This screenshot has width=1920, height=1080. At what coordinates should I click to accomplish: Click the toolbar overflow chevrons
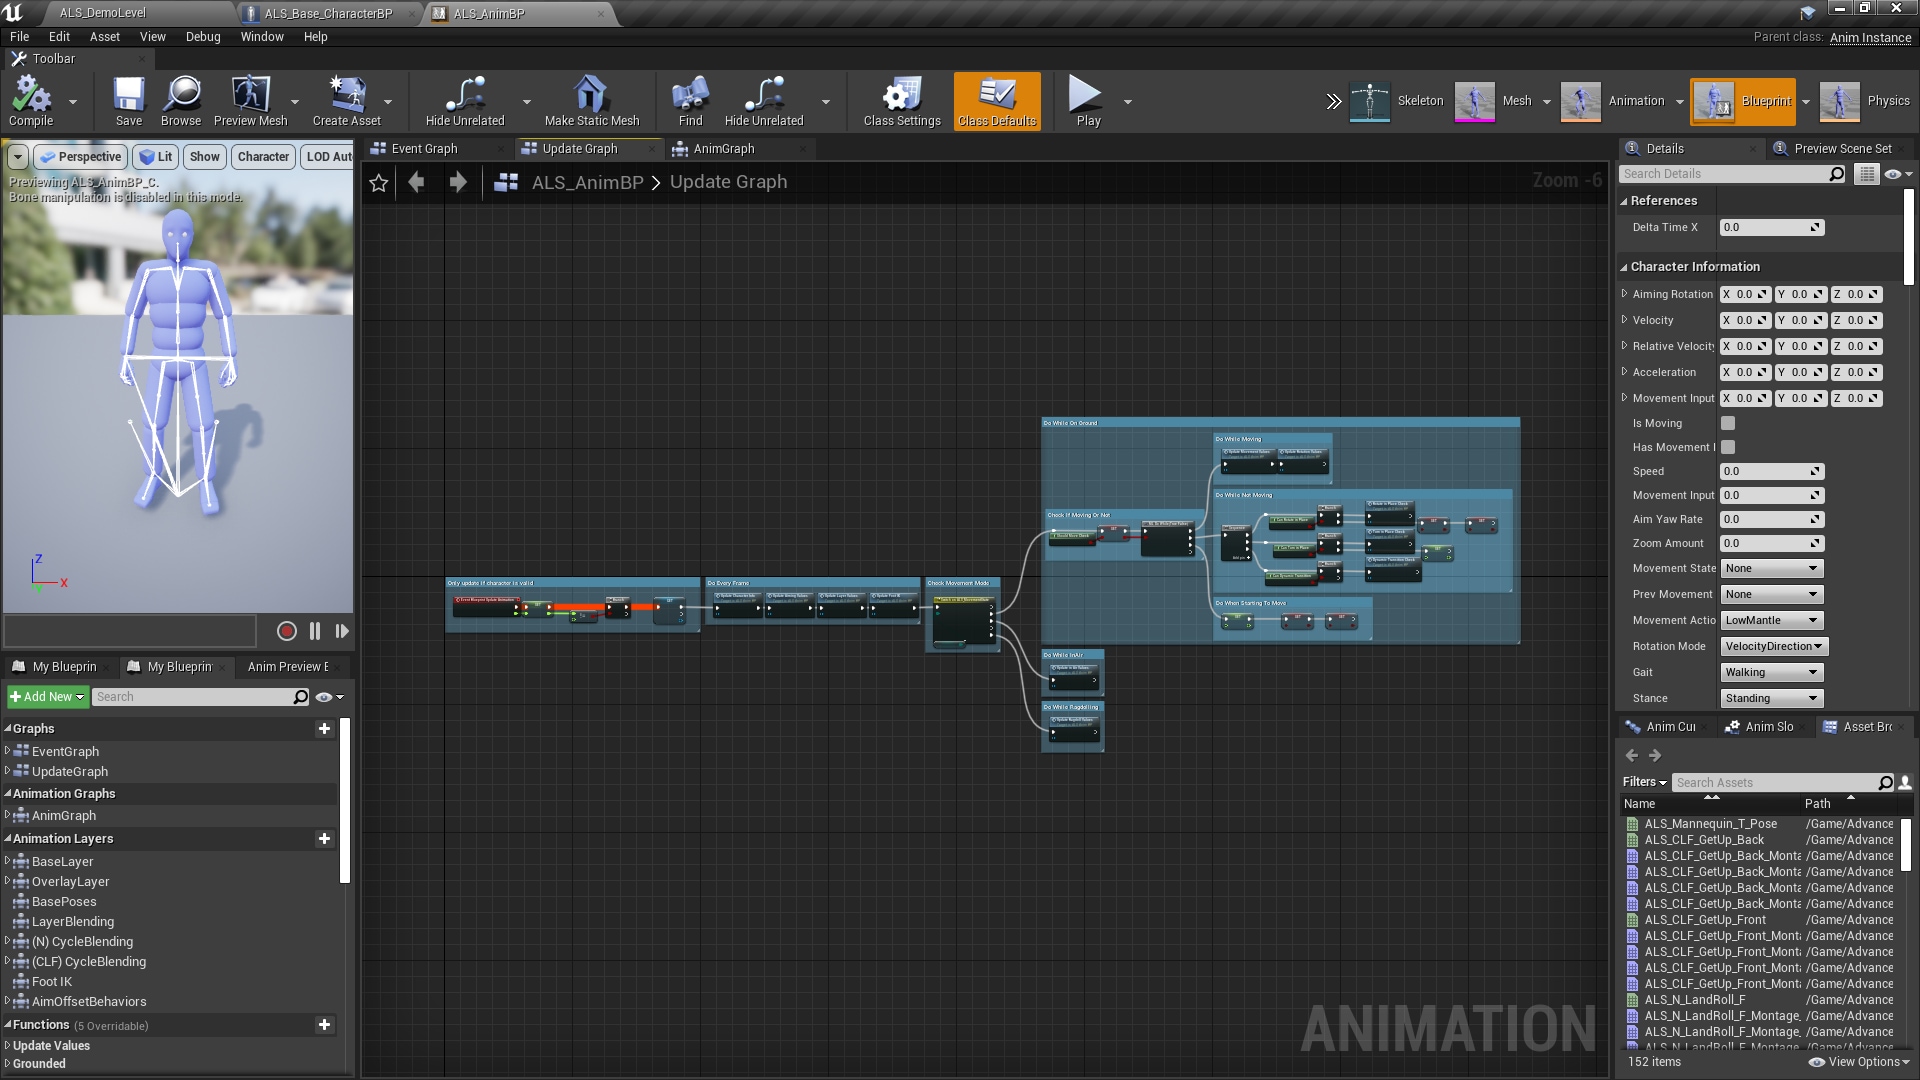pyautogui.click(x=1333, y=101)
